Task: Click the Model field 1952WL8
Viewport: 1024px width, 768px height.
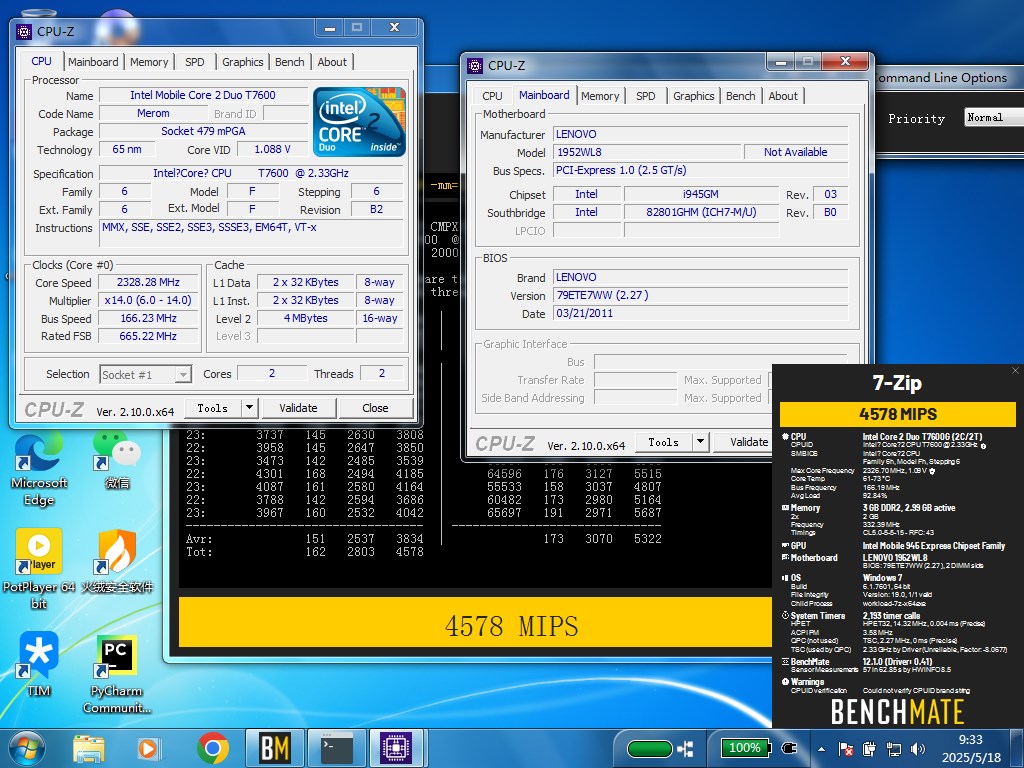Action: [x=648, y=152]
